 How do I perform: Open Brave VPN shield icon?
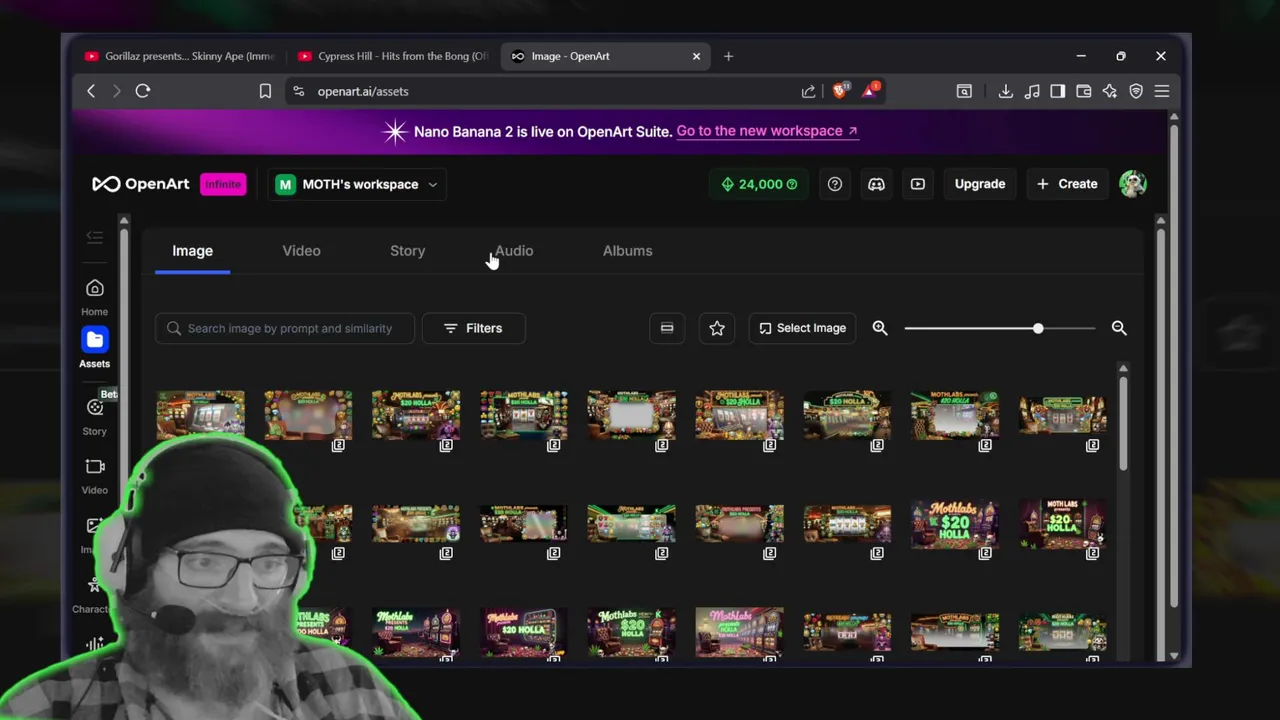click(1136, 91)
